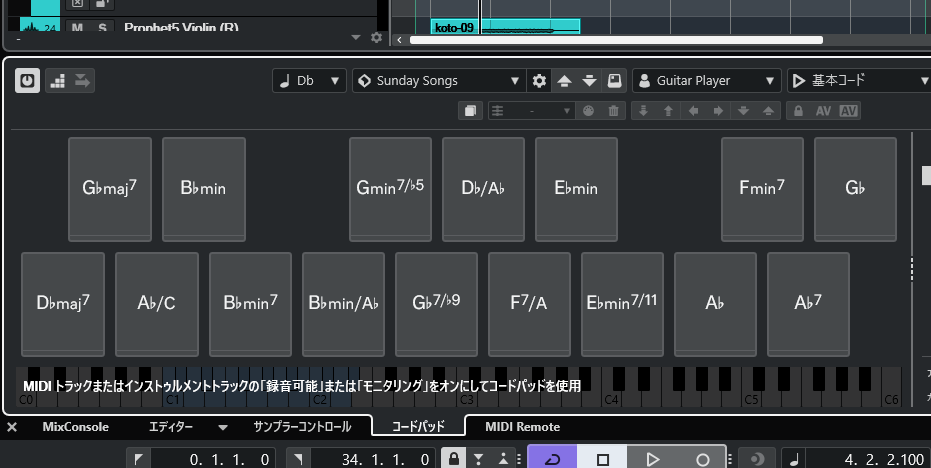Toggle the chord pads power button
The height and width of the screenshot is (468, 931).
(27, 81)
